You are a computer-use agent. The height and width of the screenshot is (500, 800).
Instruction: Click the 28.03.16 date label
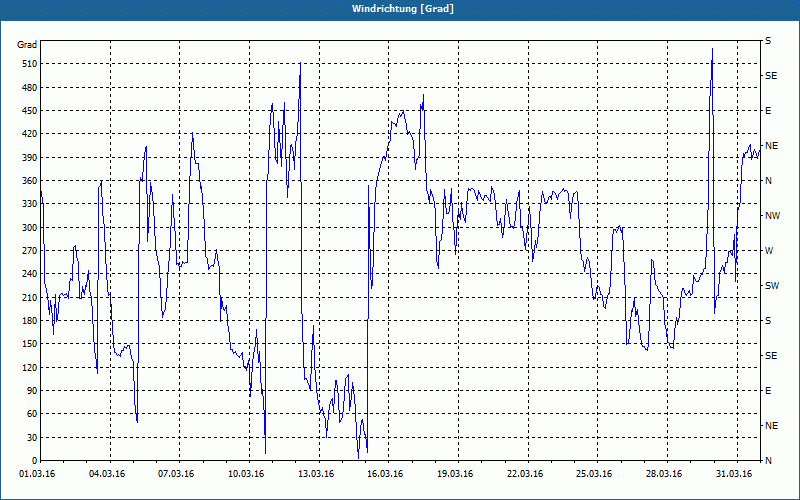point(664,474)
